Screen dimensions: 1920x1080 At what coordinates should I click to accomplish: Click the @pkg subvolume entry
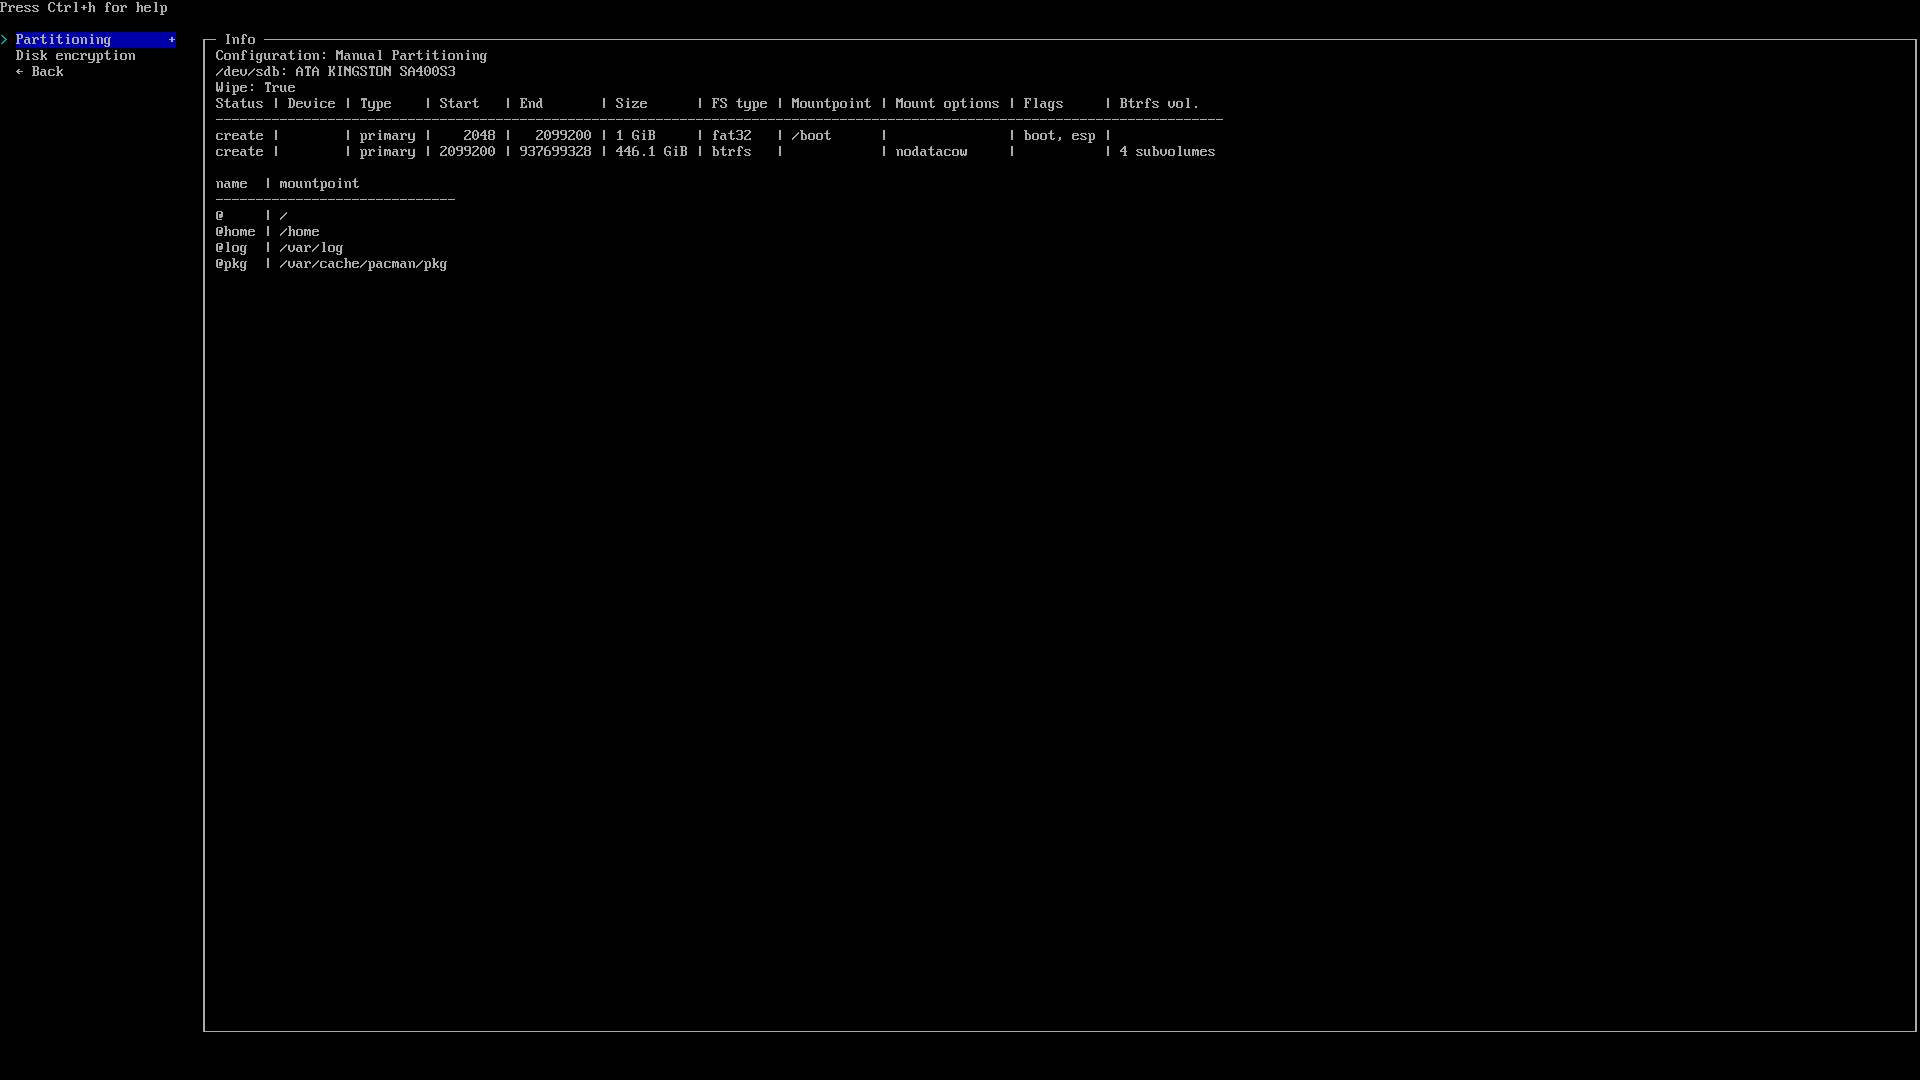232,264
